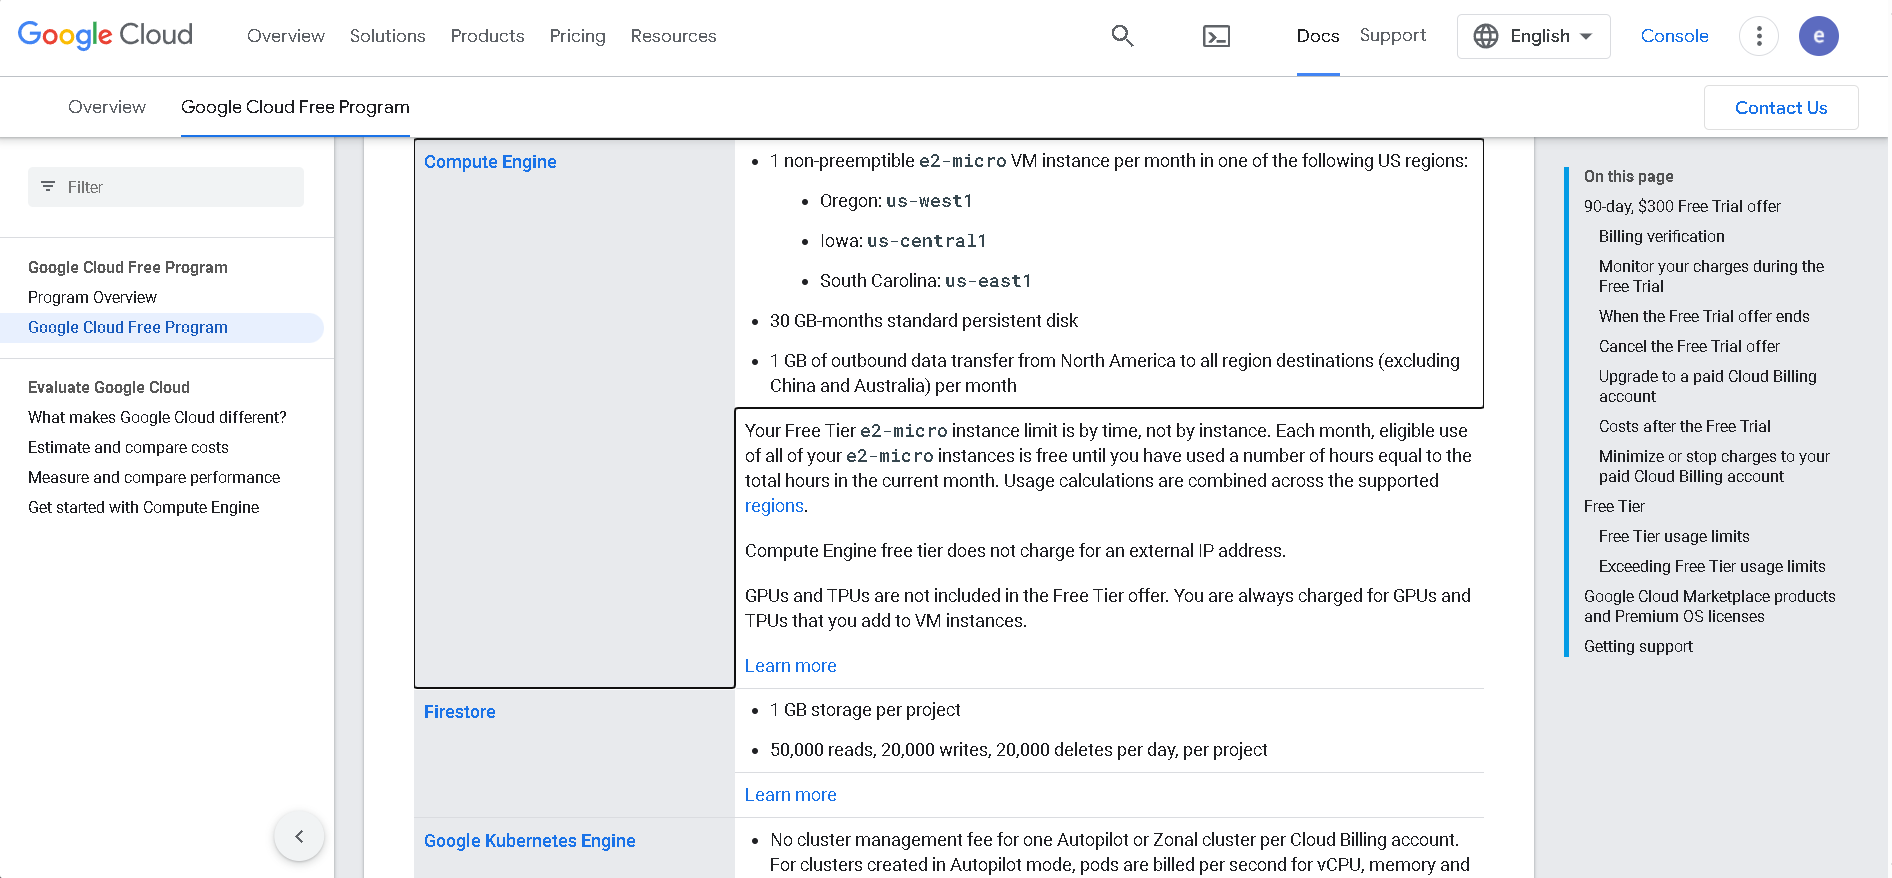Click the South Carolina us-east1 region text

click(x=925, y=281)
